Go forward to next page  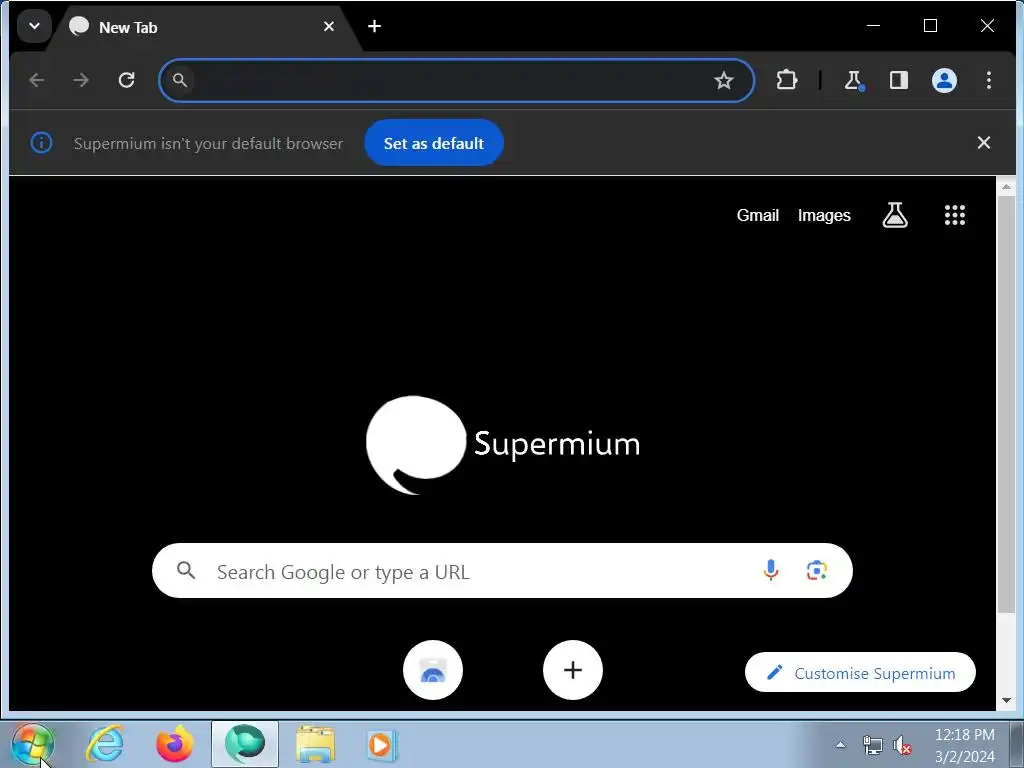pyautogui.click(x=81, y=80)
